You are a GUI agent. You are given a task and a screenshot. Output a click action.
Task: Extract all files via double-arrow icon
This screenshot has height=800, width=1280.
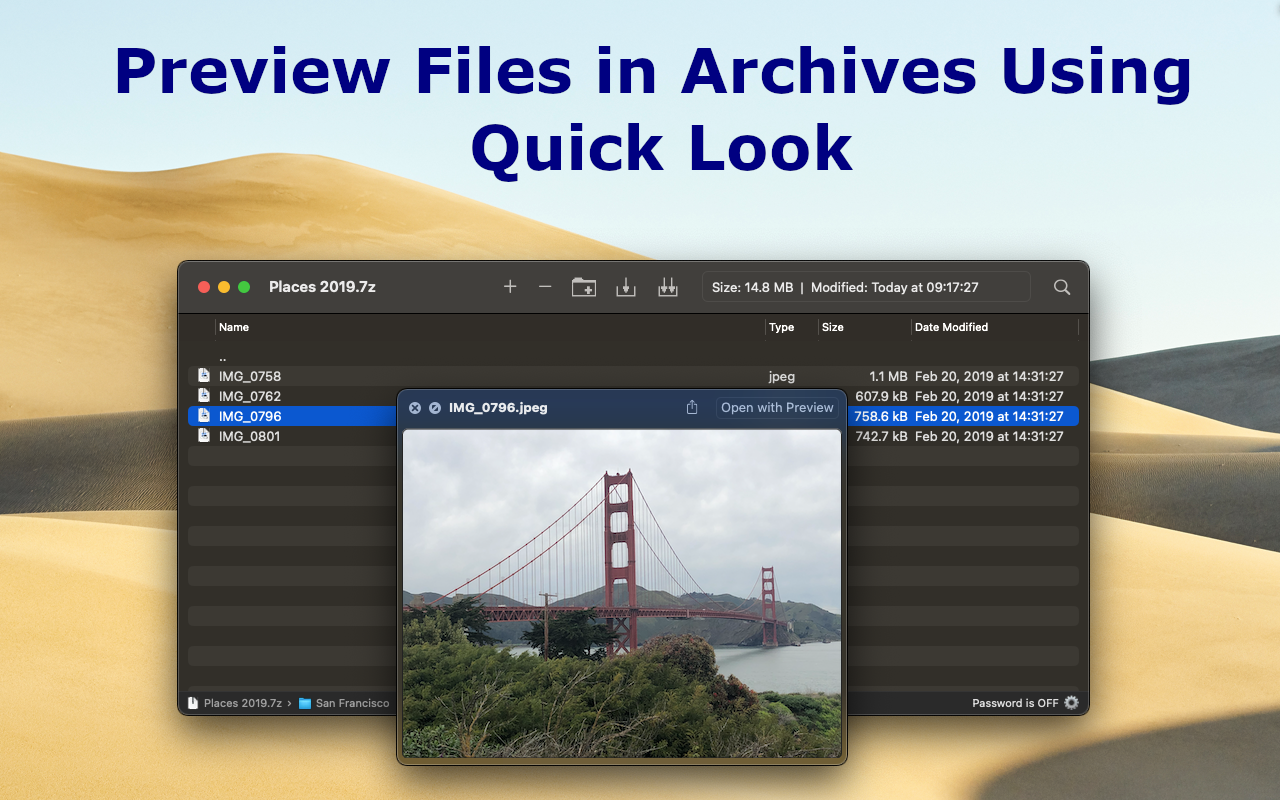pyautogui.click(x=668, y=287)
